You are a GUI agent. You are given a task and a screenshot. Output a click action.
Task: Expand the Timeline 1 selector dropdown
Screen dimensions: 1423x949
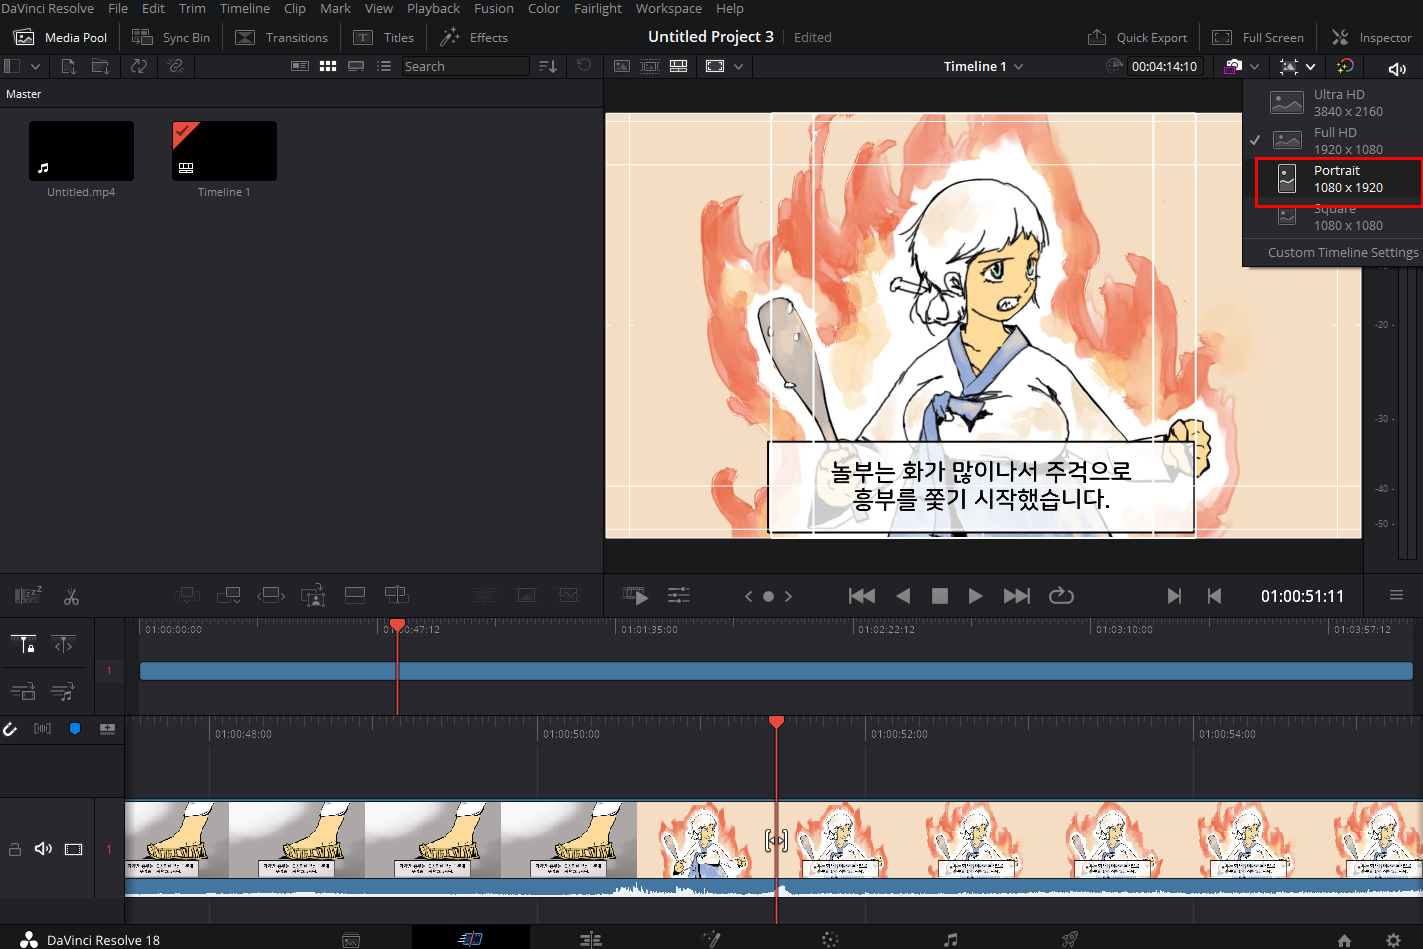coord(1019,67)
